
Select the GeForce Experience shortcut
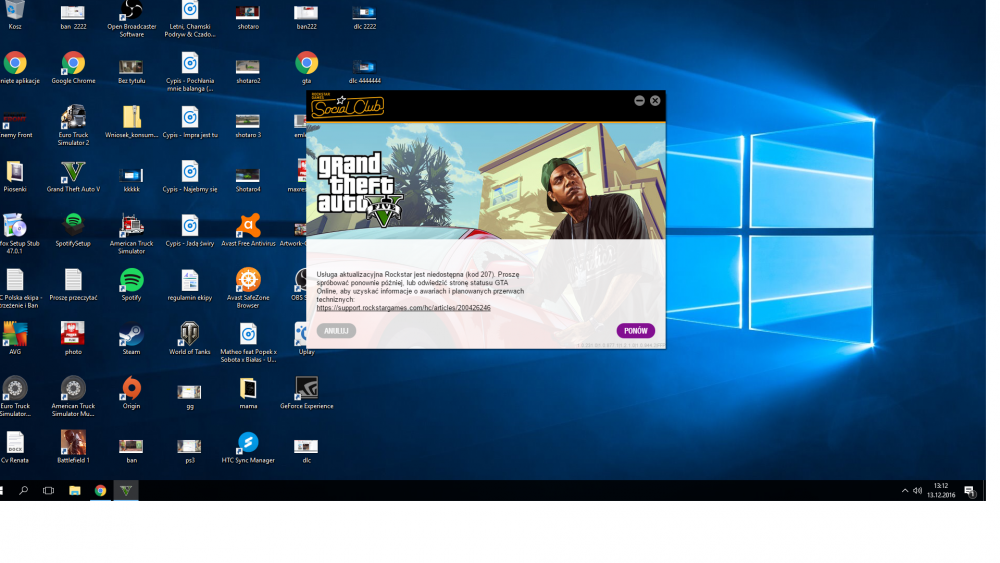click(x=307, y=393)
